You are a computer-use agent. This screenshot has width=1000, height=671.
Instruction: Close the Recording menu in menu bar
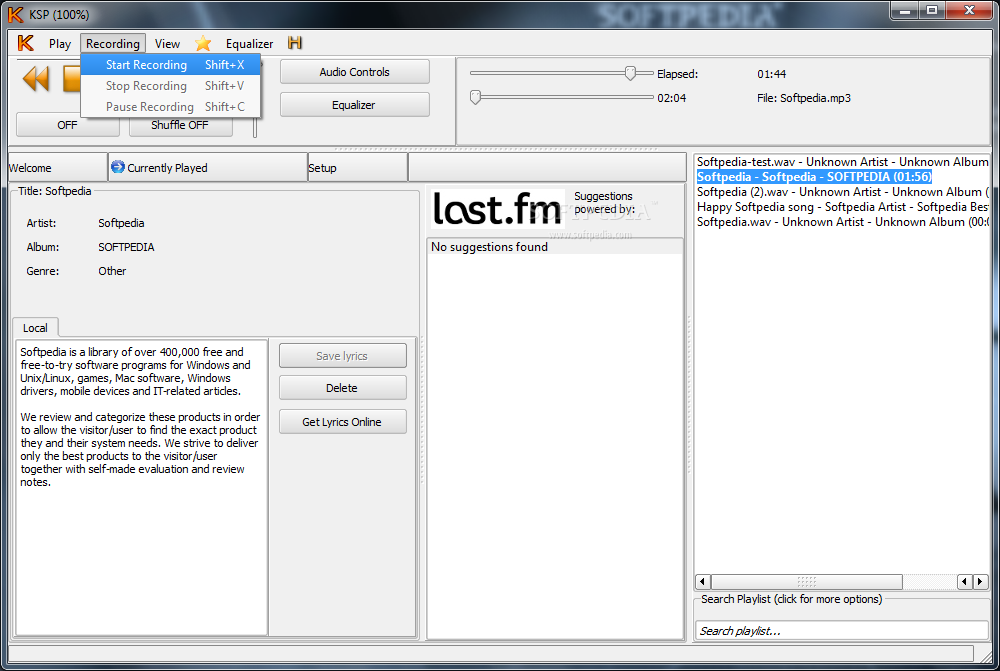pyautogui.click(x=113, y=43)
